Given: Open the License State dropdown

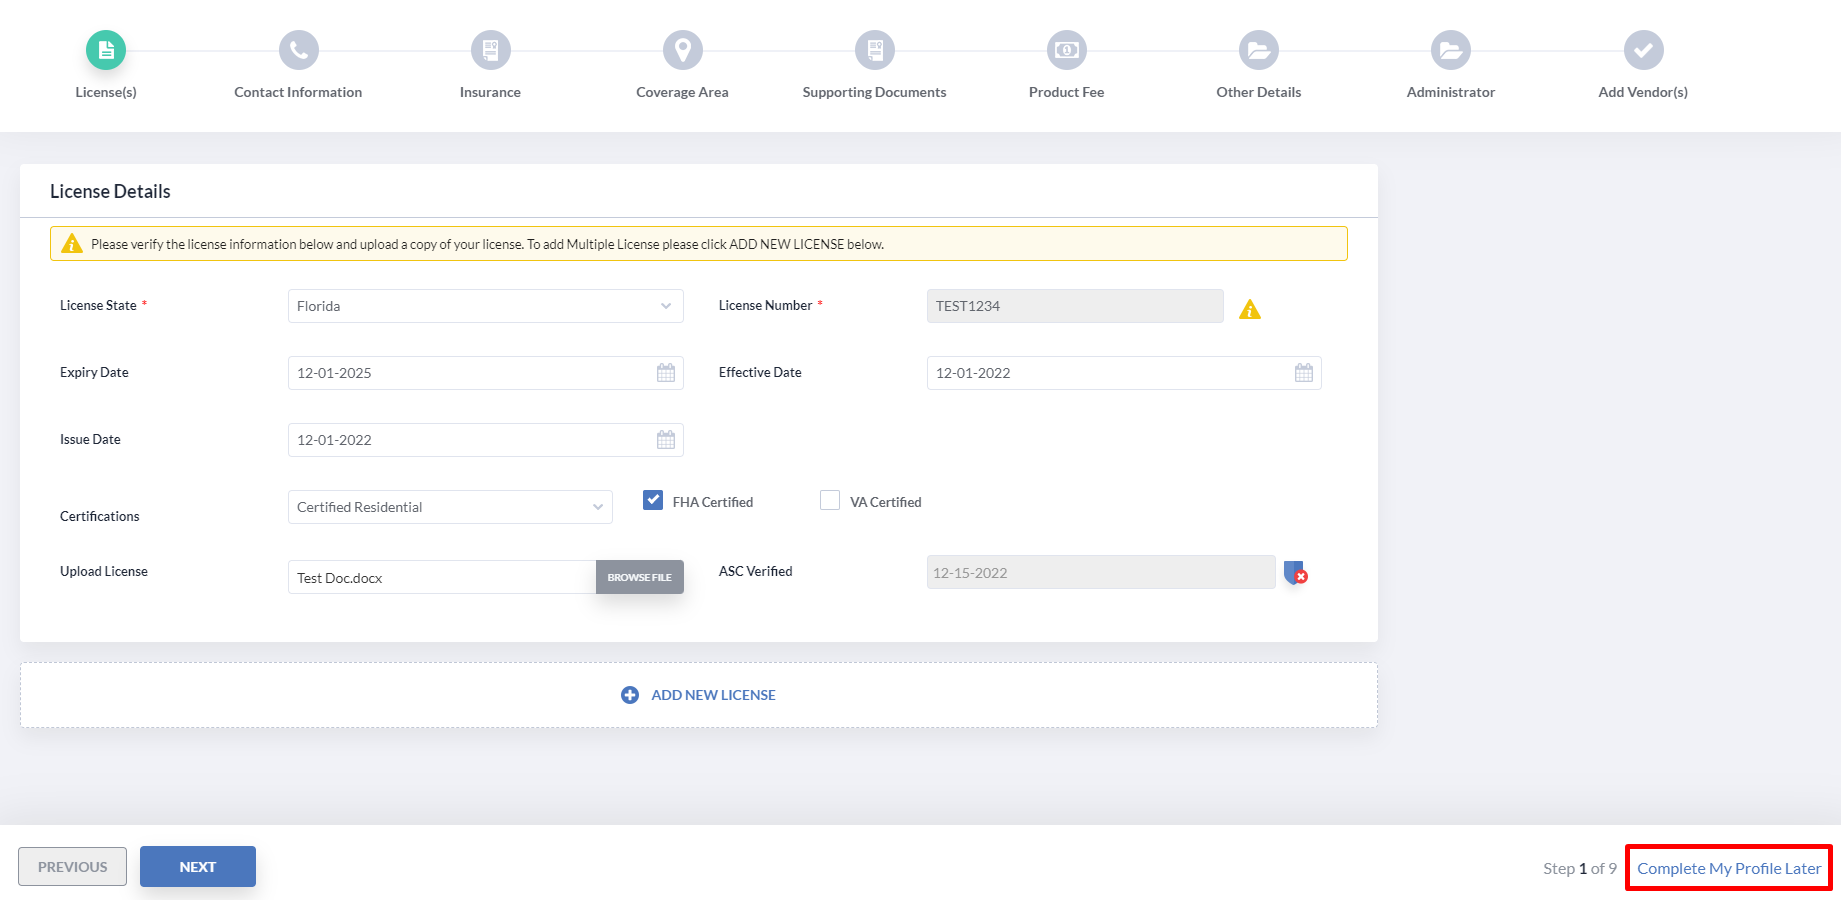Looking at the screenshot, I should point(666,306).
